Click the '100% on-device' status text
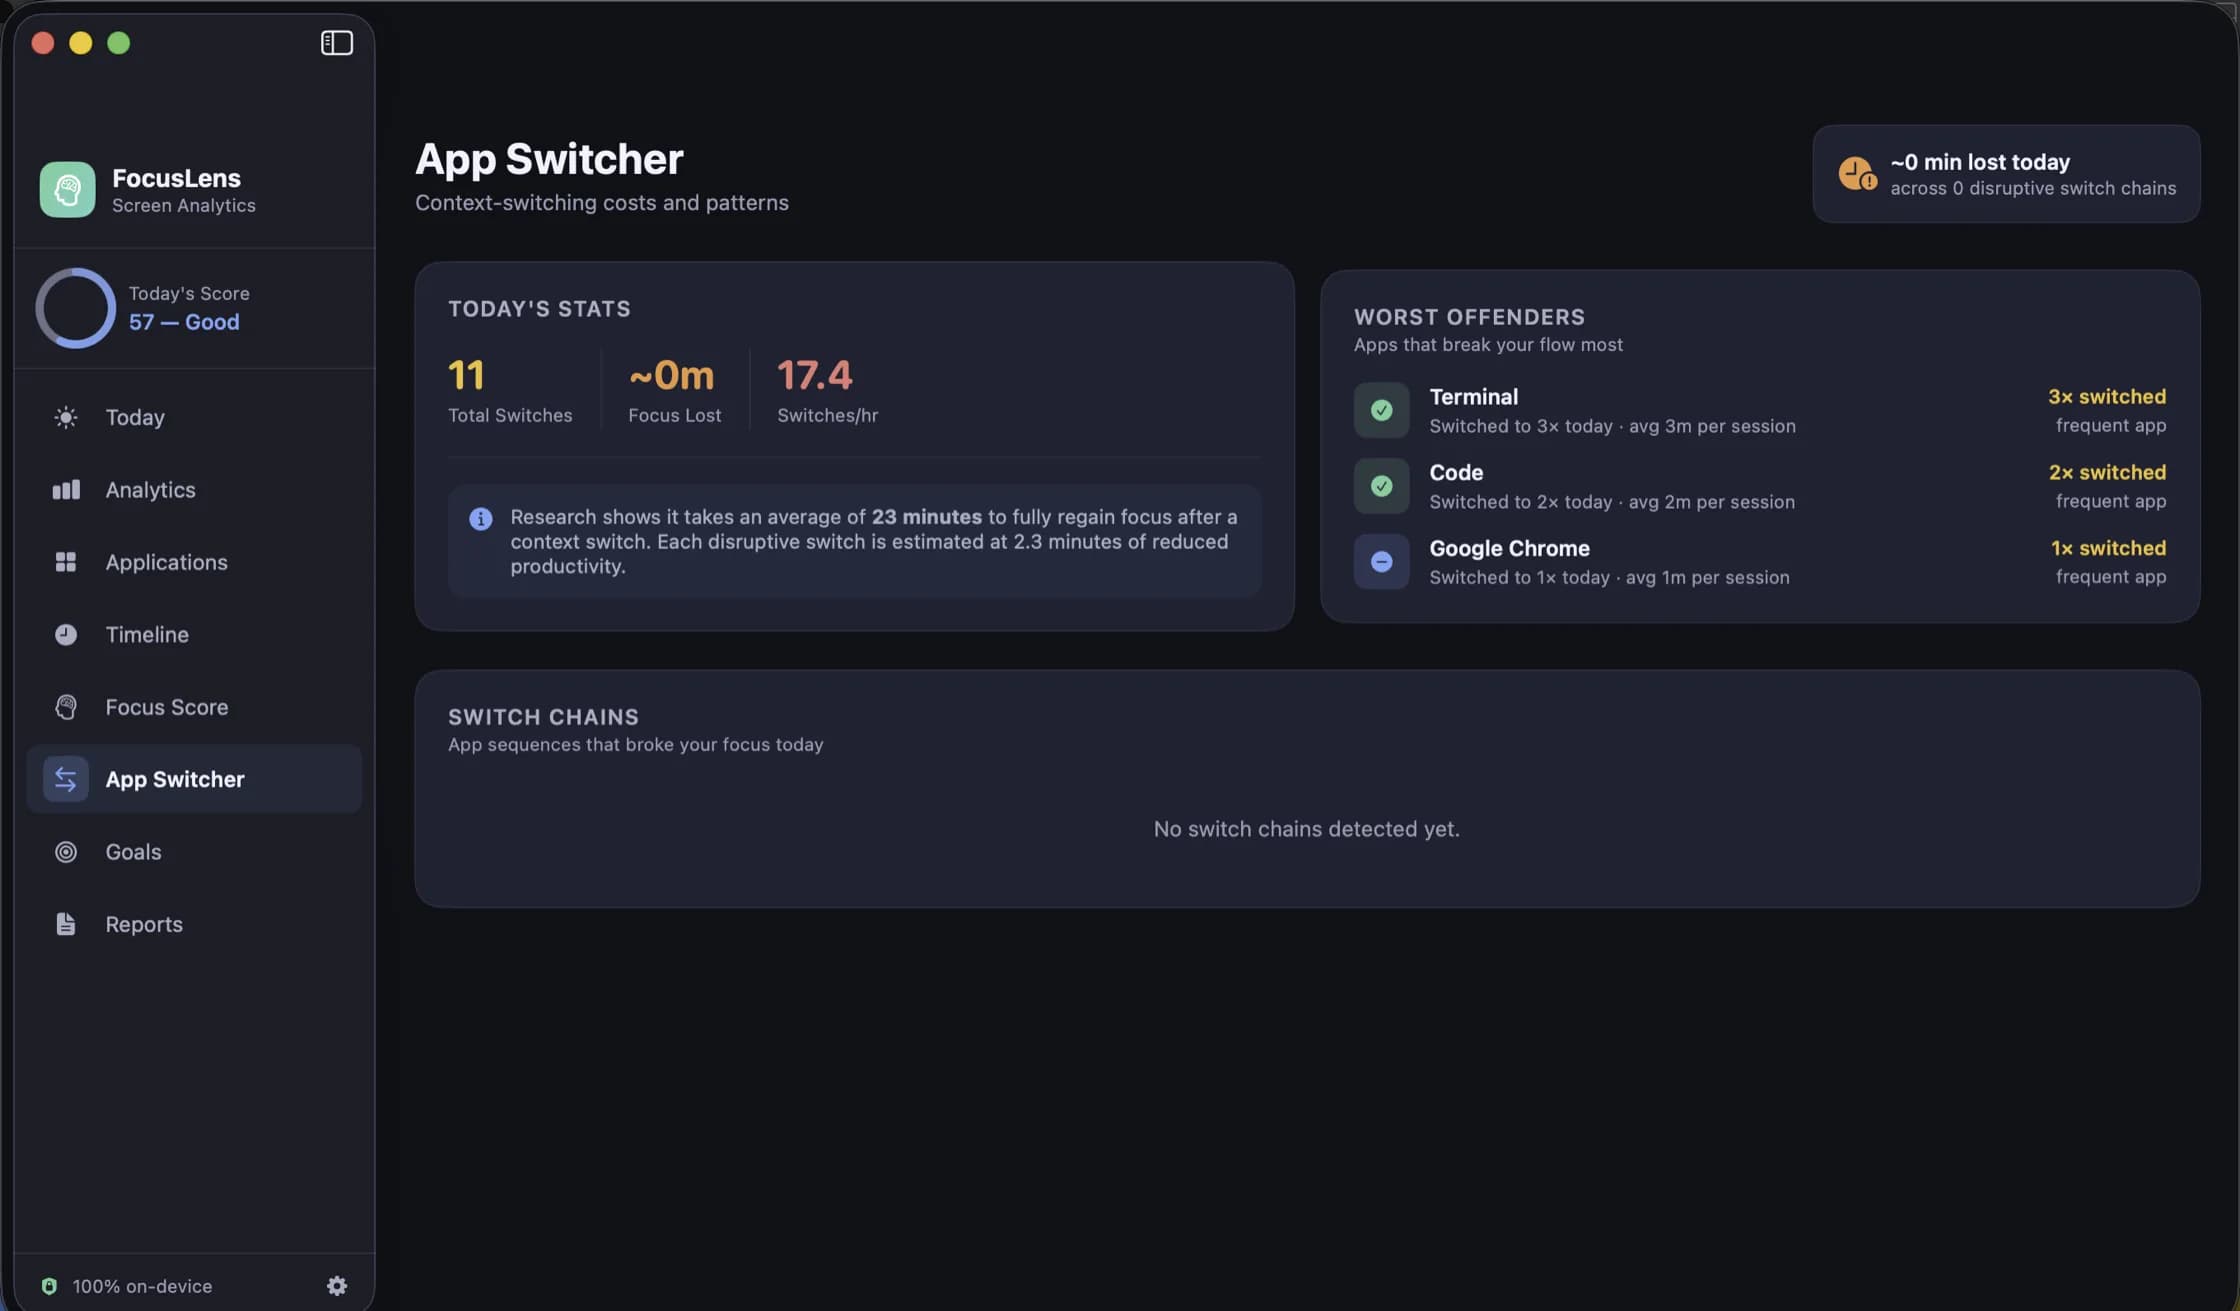 click(142, 1286)
